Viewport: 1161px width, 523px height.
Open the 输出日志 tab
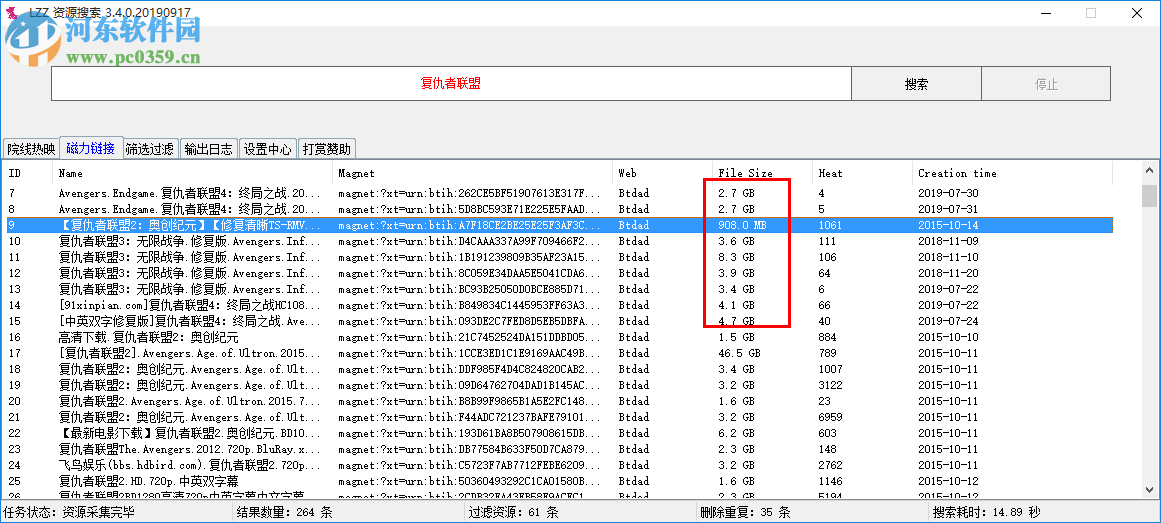[209, 149]
